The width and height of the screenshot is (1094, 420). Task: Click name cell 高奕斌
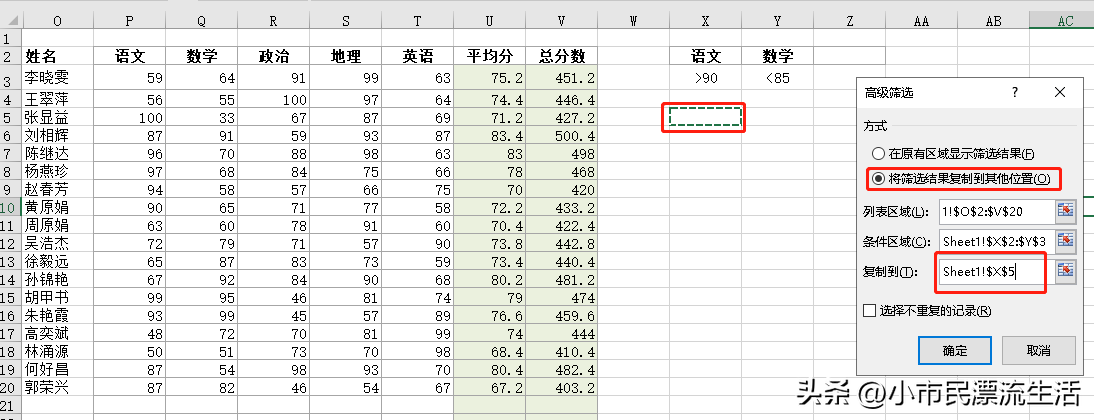pos(57,333)
